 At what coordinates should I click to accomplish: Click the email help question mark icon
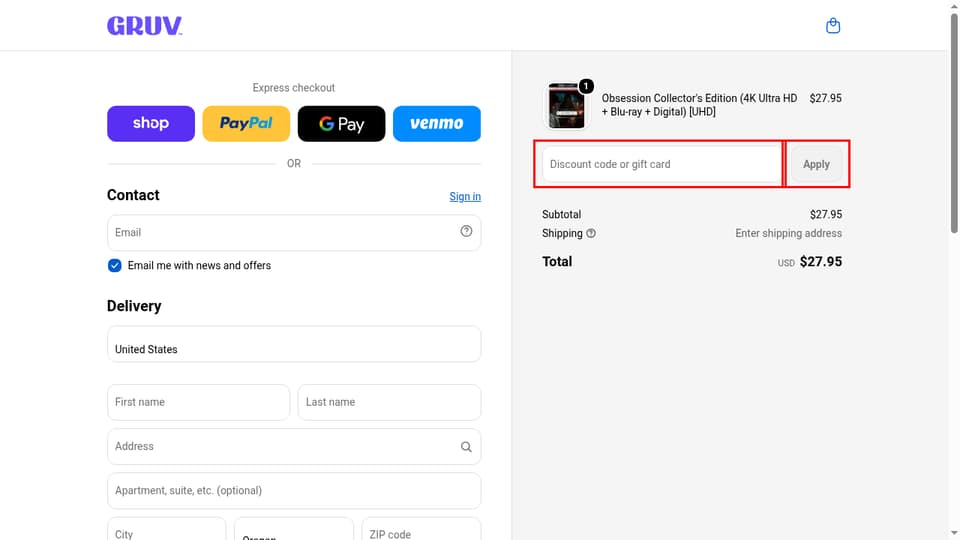[x=466, y=231]
